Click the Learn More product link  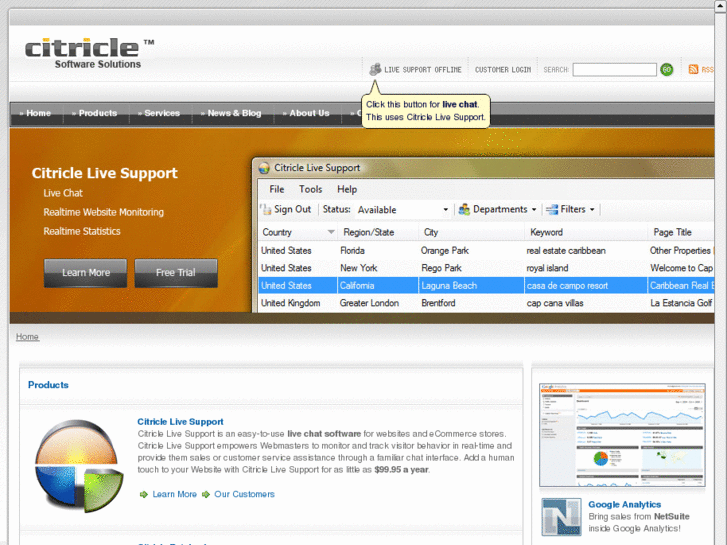[174, 494]
